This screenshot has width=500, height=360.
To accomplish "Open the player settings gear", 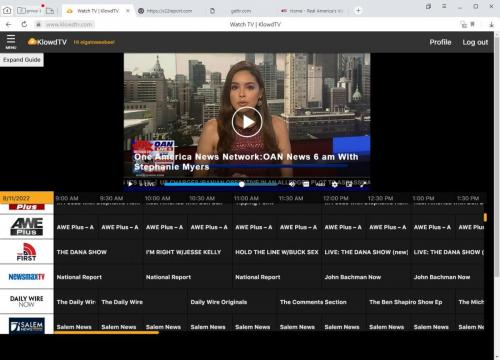I will pos(335,184).
